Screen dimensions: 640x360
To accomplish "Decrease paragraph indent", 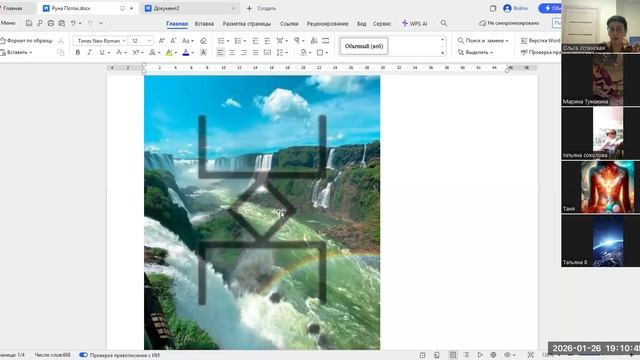I will pos(256,41).
